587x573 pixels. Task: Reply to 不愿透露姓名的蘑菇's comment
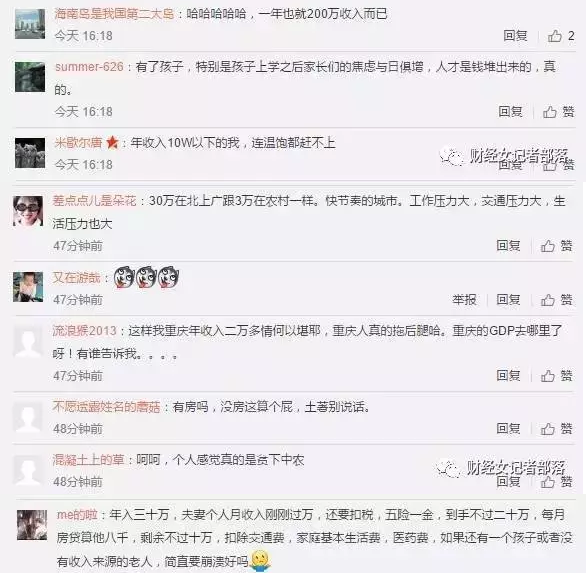point(508,429)
